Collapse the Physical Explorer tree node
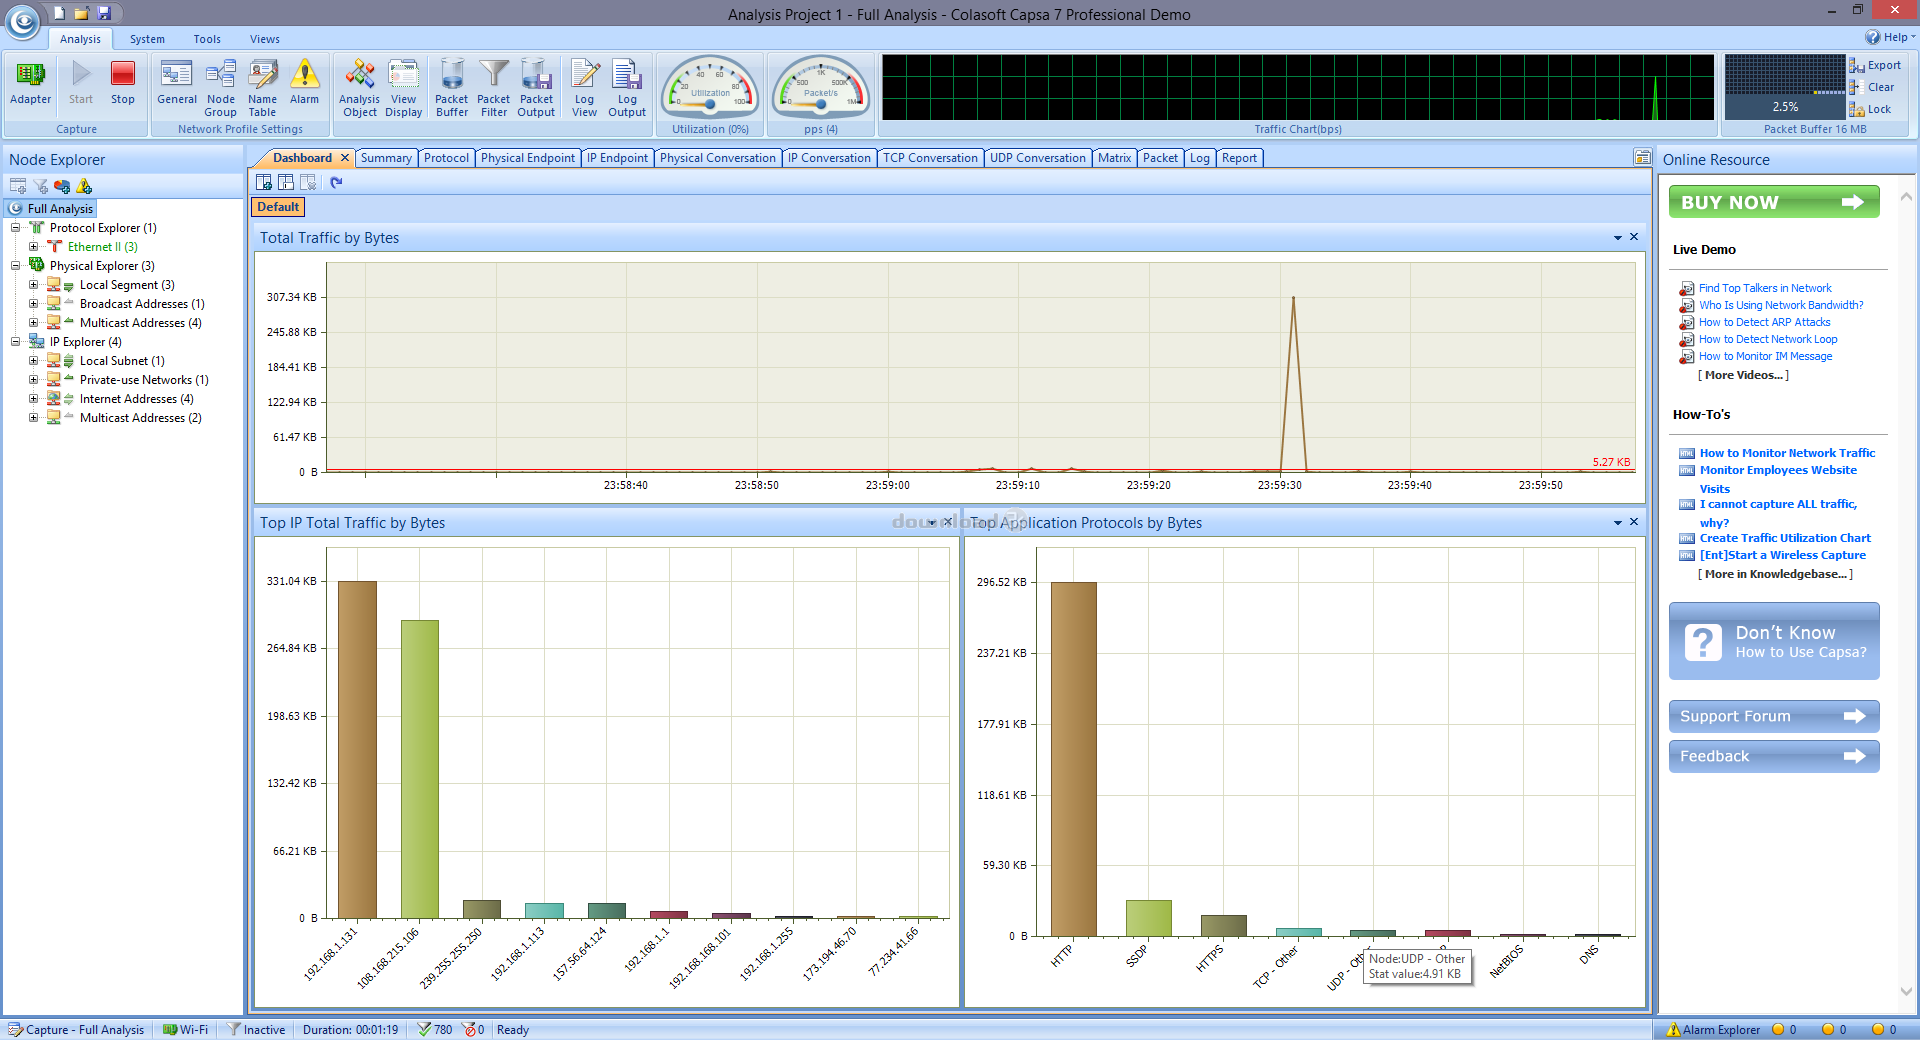 16,266
